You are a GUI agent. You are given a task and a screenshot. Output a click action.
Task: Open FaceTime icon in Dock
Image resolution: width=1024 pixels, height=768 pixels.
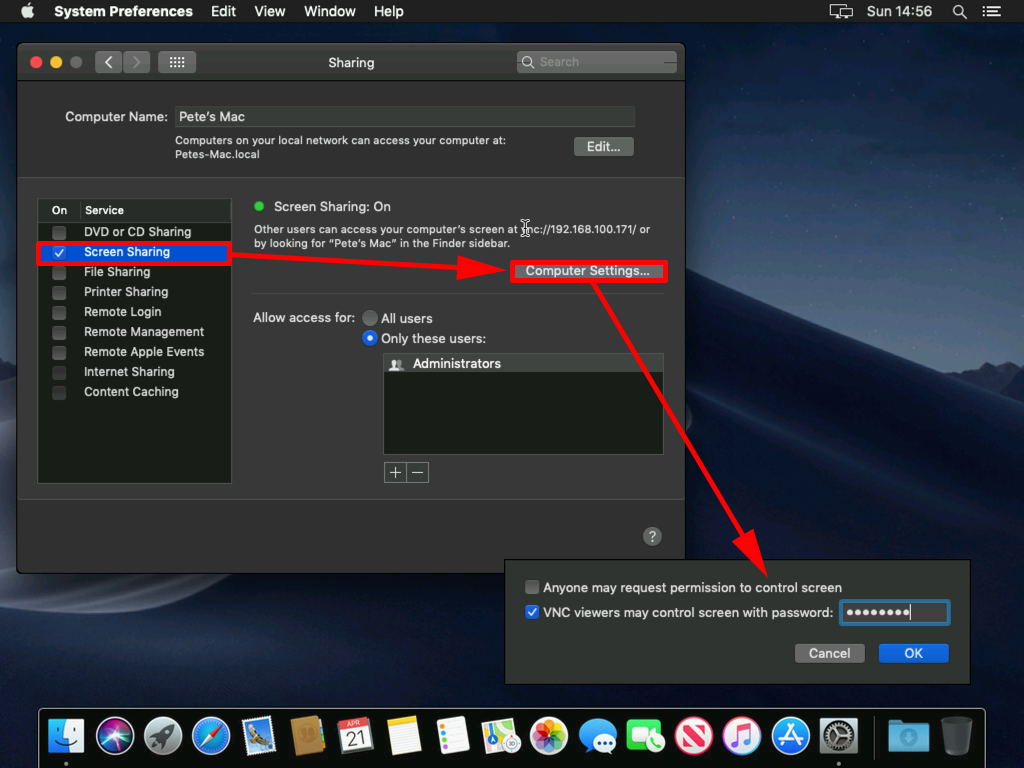pos(645,735)
